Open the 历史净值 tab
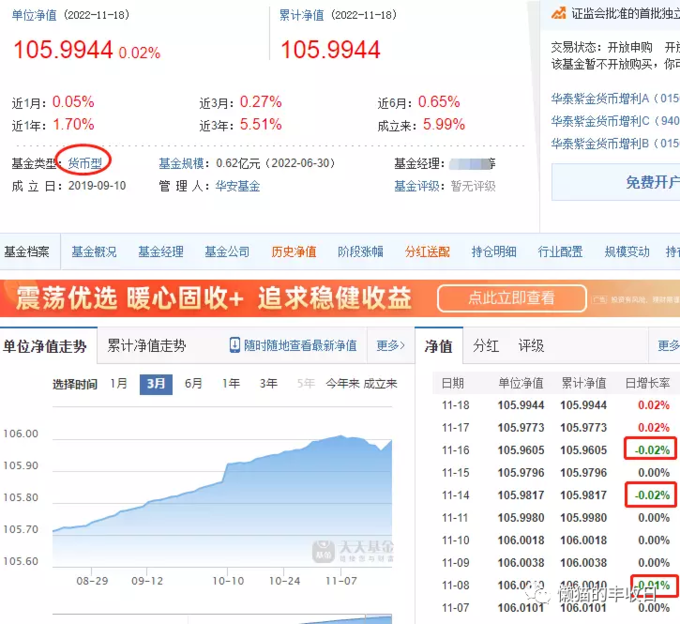680x624 pixels. (294, 252)
